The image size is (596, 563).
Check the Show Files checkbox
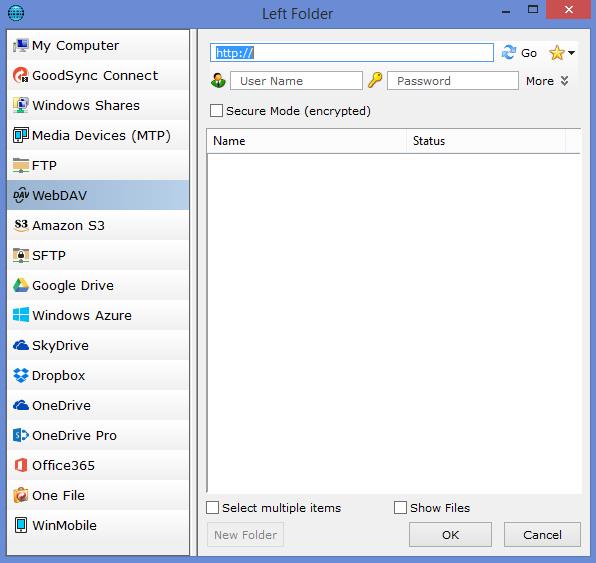tap(400, 507)
